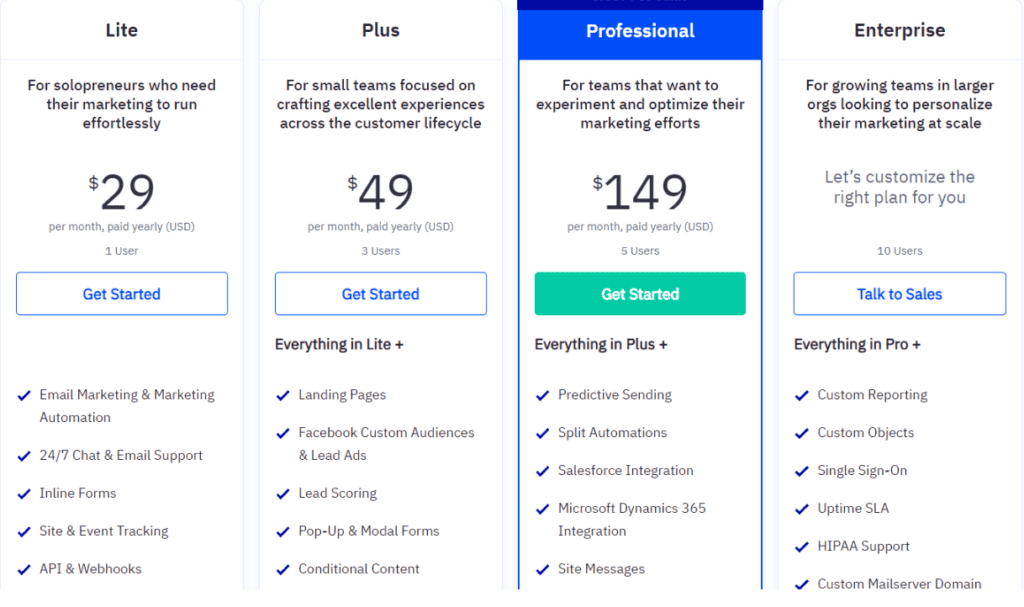
Task: Click Talk to Sales for Enterprise
Action: (x=899, y=293)
